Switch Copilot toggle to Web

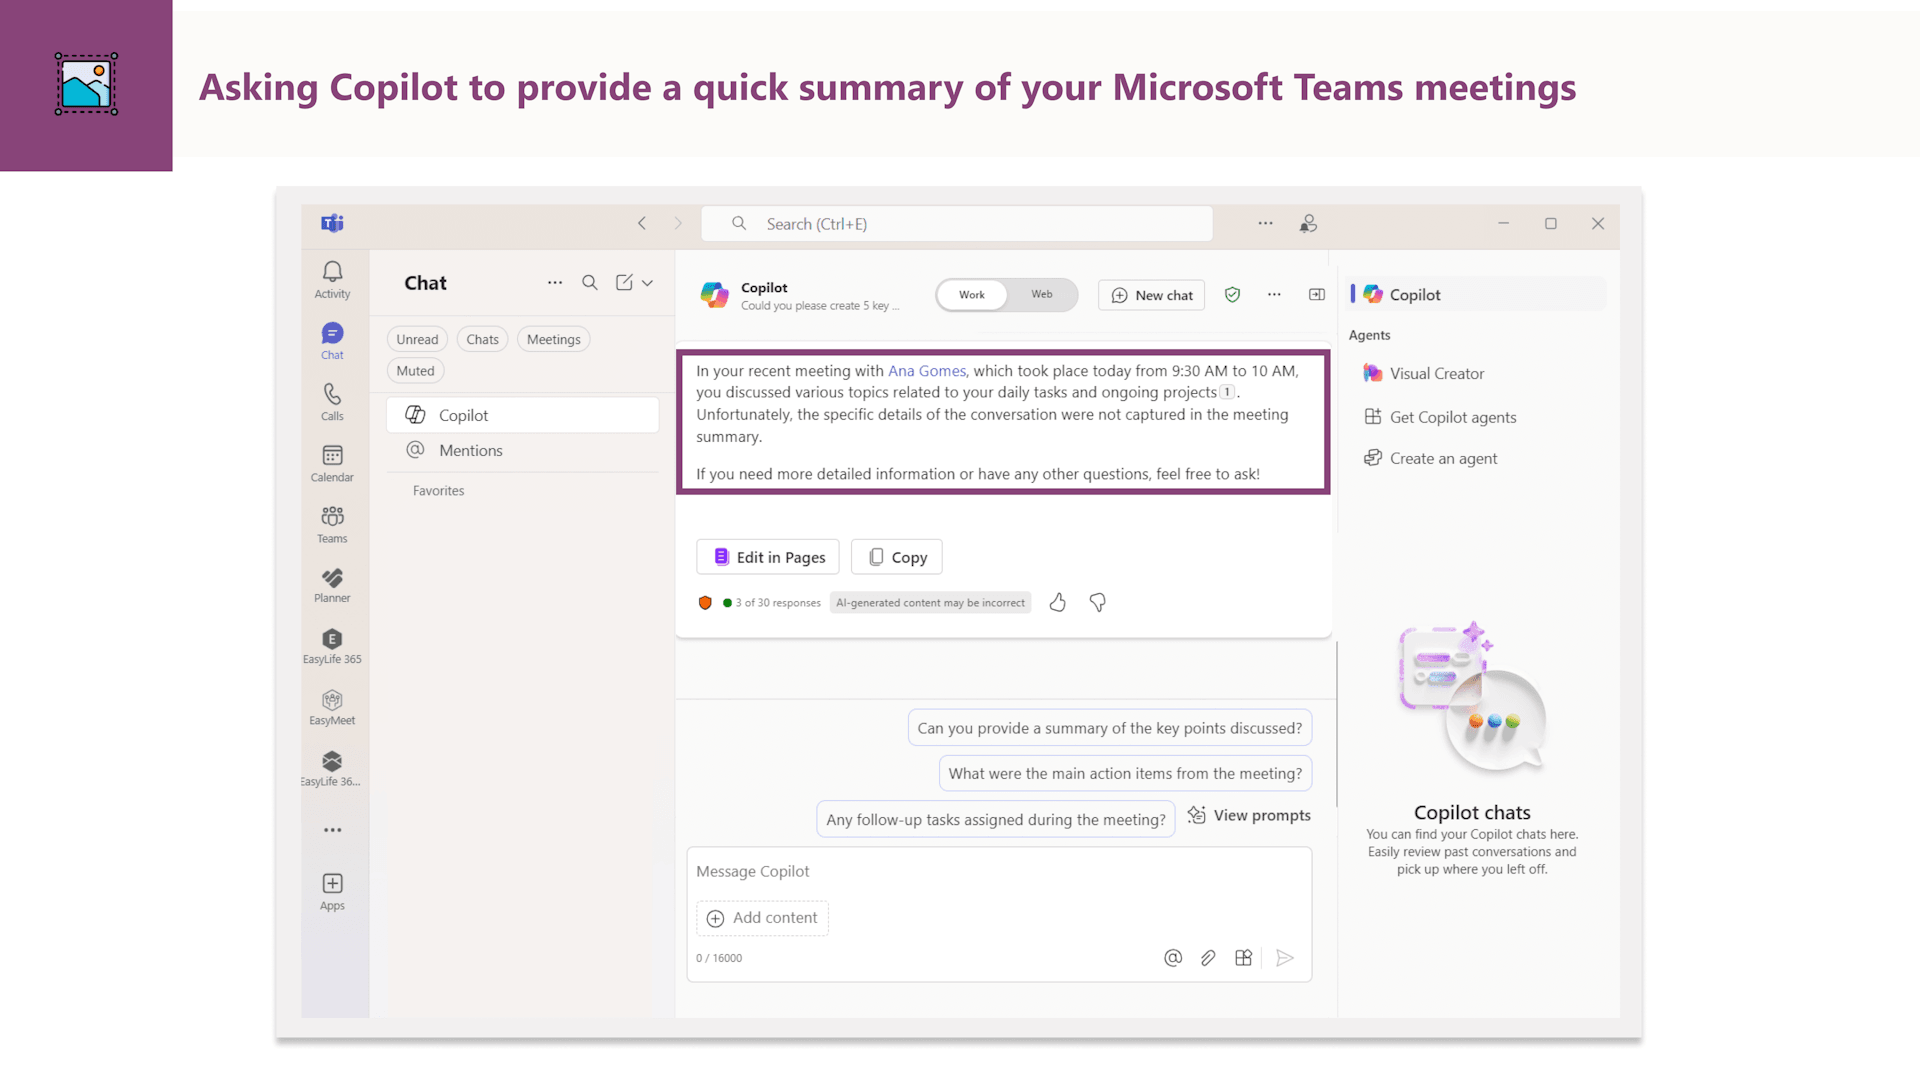(1042, 294)
